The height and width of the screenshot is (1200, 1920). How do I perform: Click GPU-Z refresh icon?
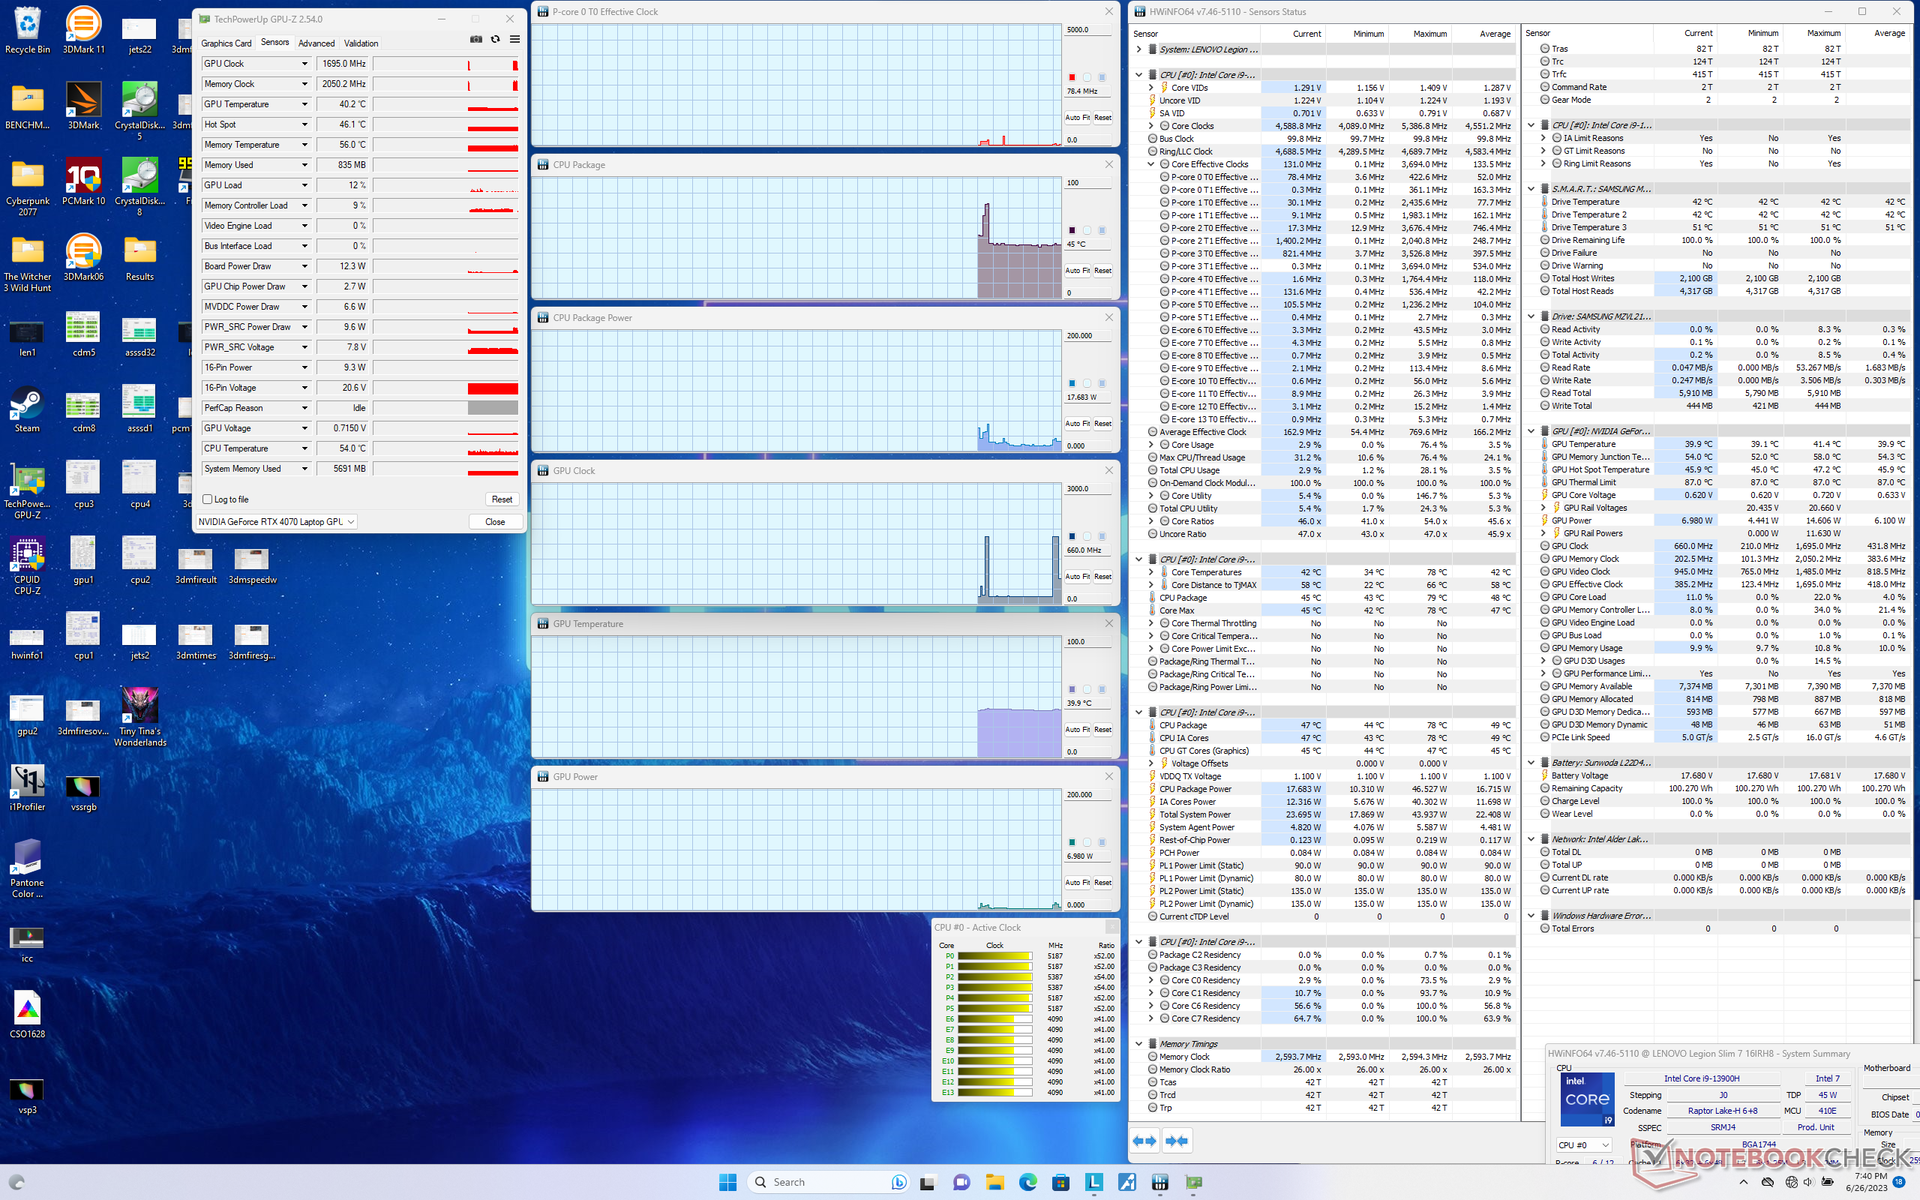click(495, 40)
